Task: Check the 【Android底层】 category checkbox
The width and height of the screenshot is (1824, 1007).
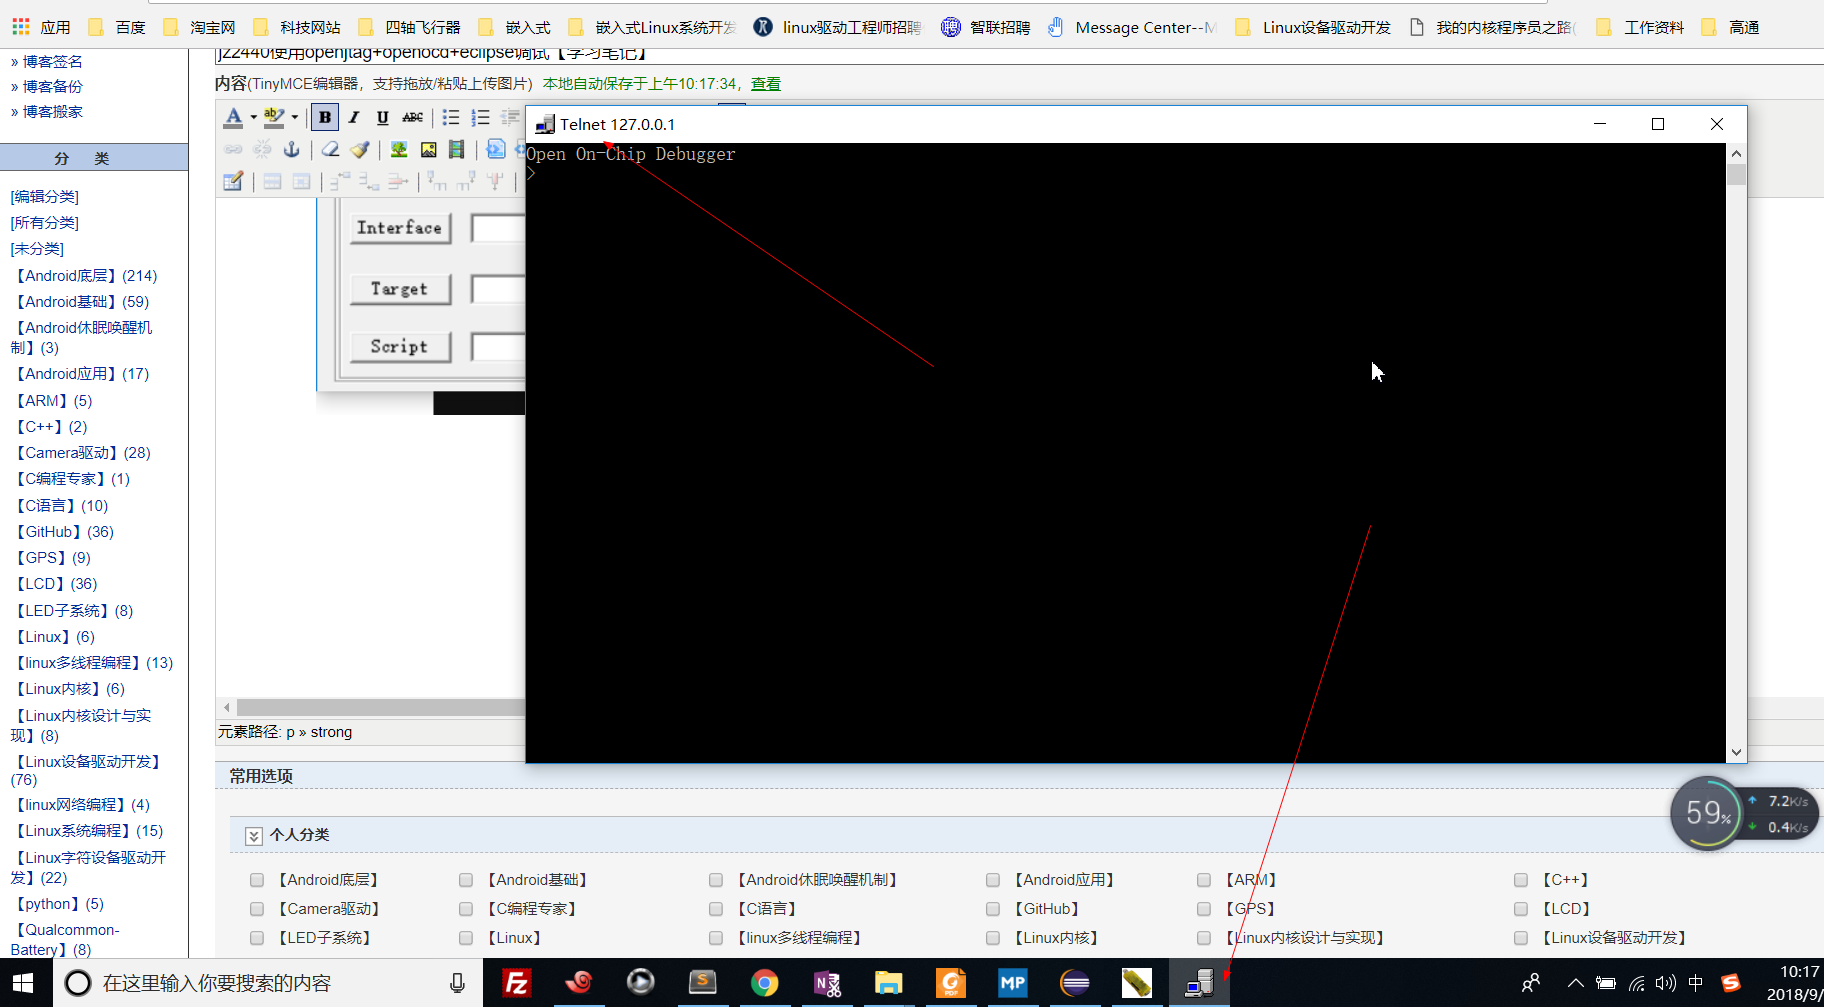Action: click(x=257, y=879)
